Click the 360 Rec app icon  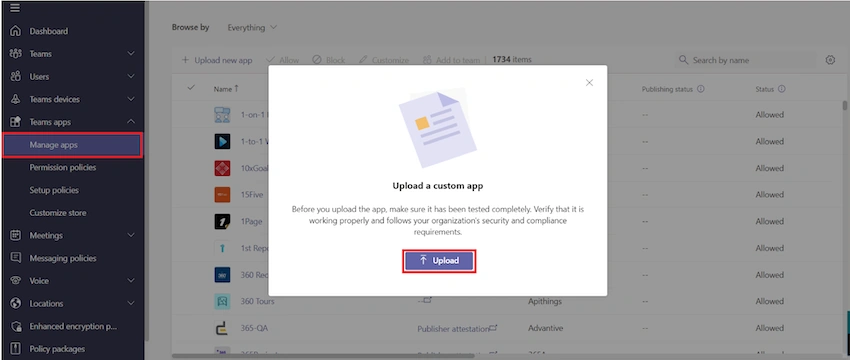tap(222, 275)
